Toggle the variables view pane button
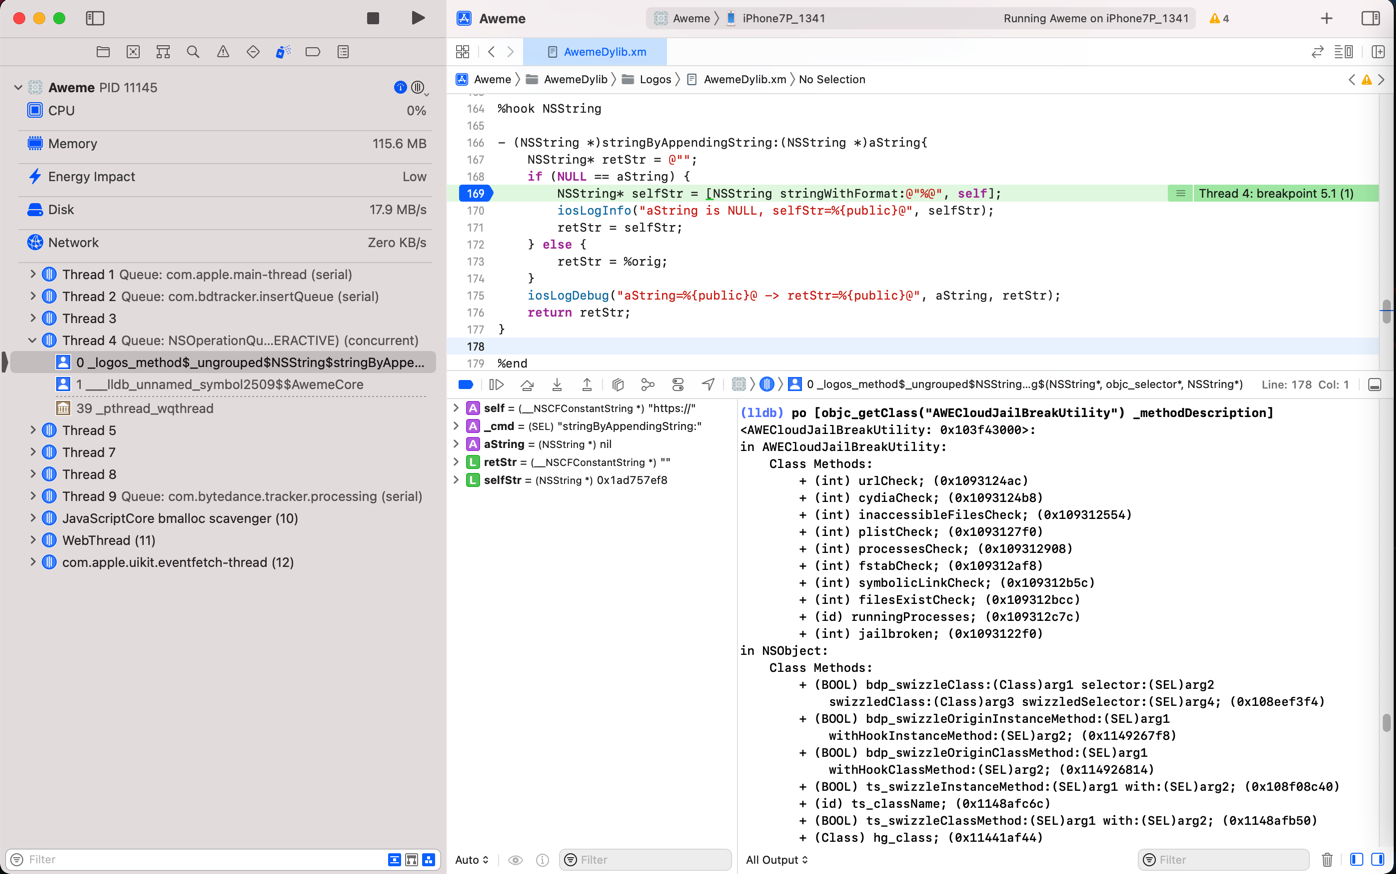The width and height of the screenshot is (1396, 874). tap(1357, 860)
